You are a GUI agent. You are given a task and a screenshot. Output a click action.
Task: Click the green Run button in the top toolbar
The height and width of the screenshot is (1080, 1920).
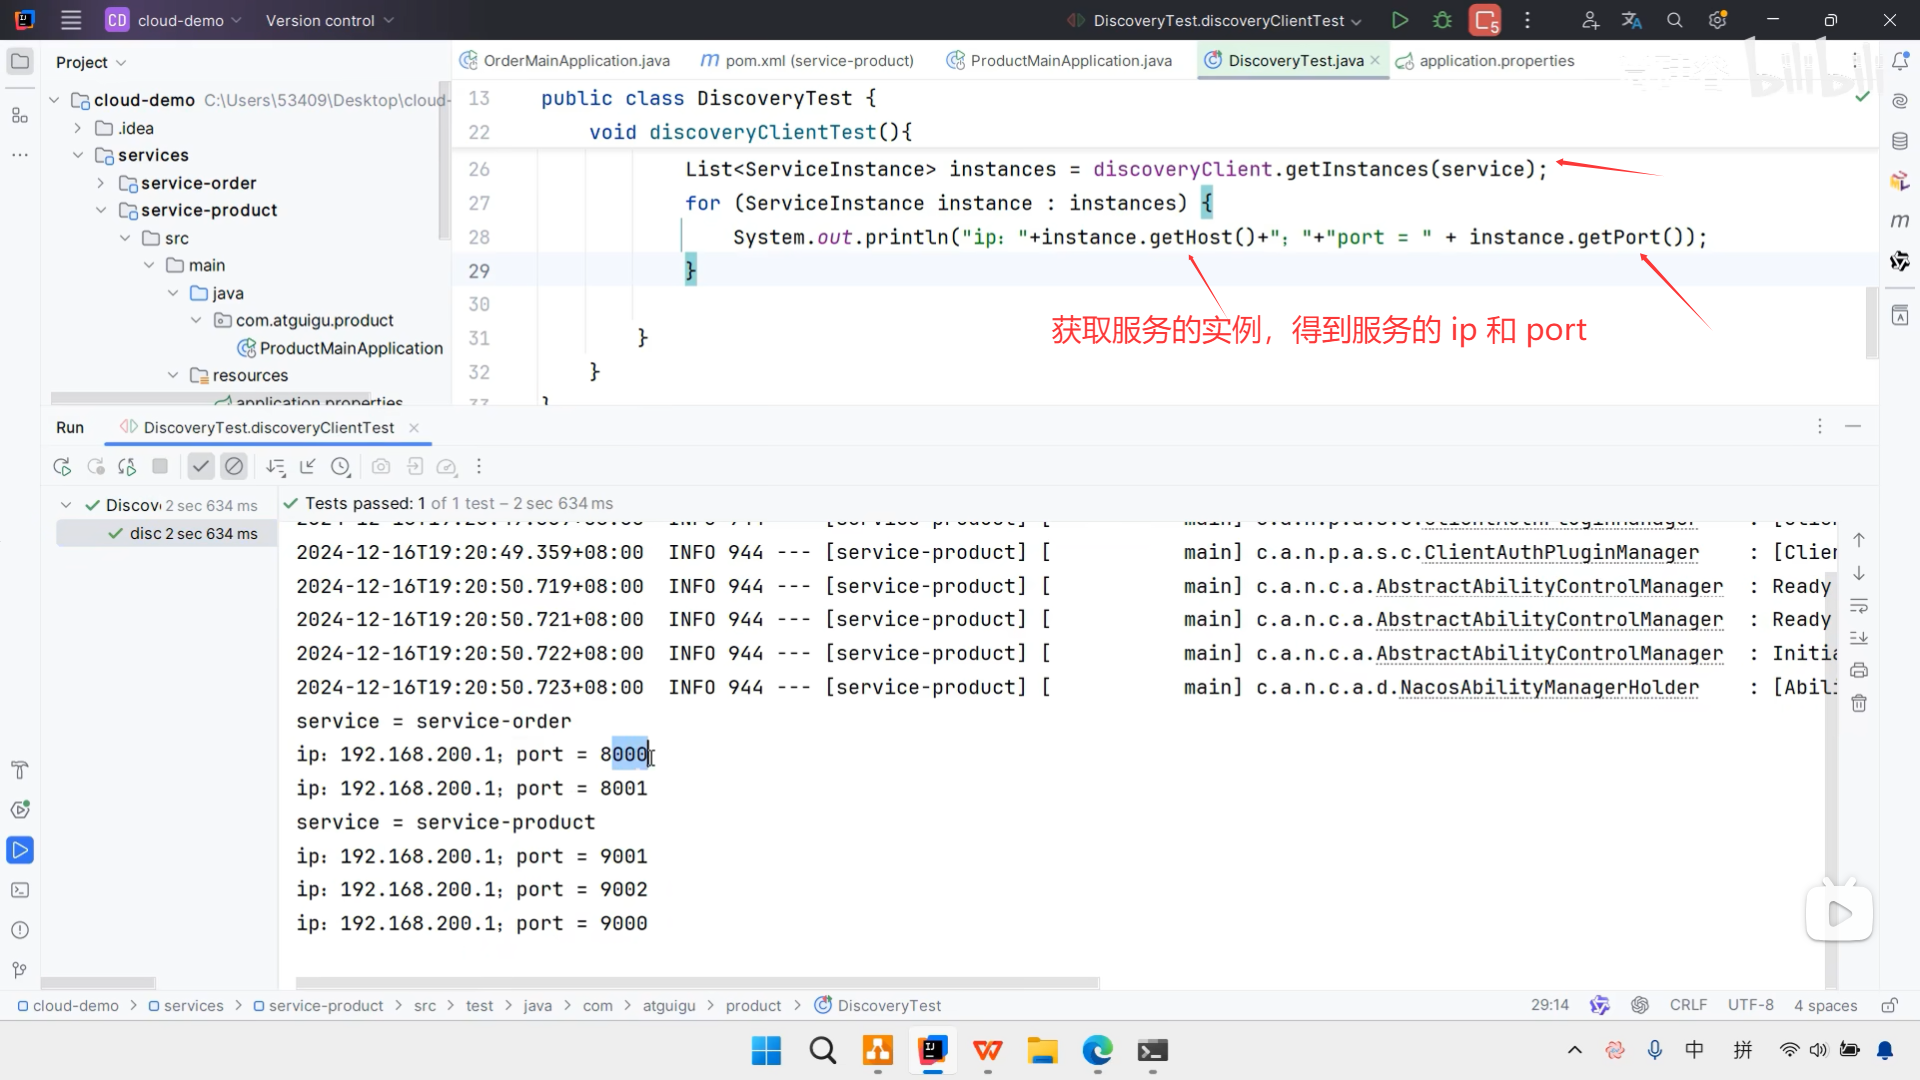point(1400,20)
